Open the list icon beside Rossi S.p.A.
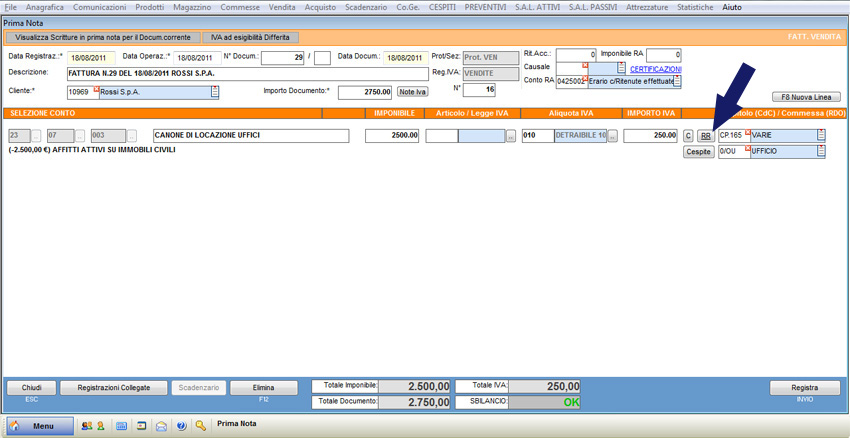 click(x=214, y=92)
